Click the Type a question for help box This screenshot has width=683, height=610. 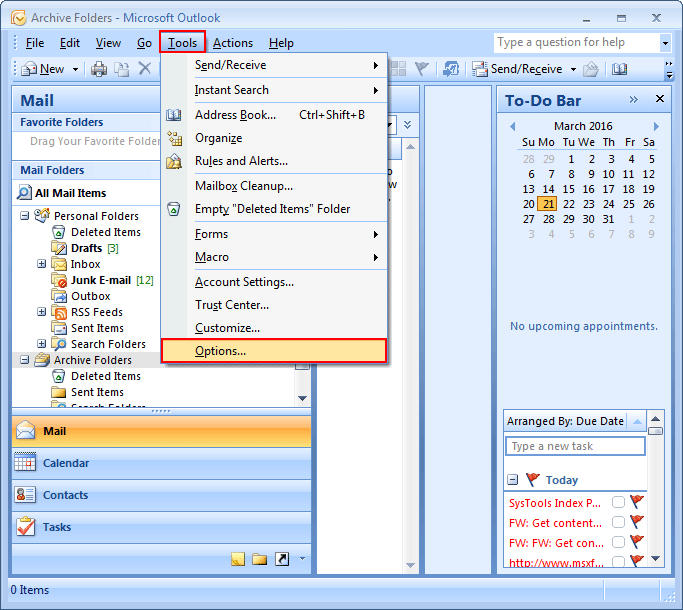tap(577, 43)
